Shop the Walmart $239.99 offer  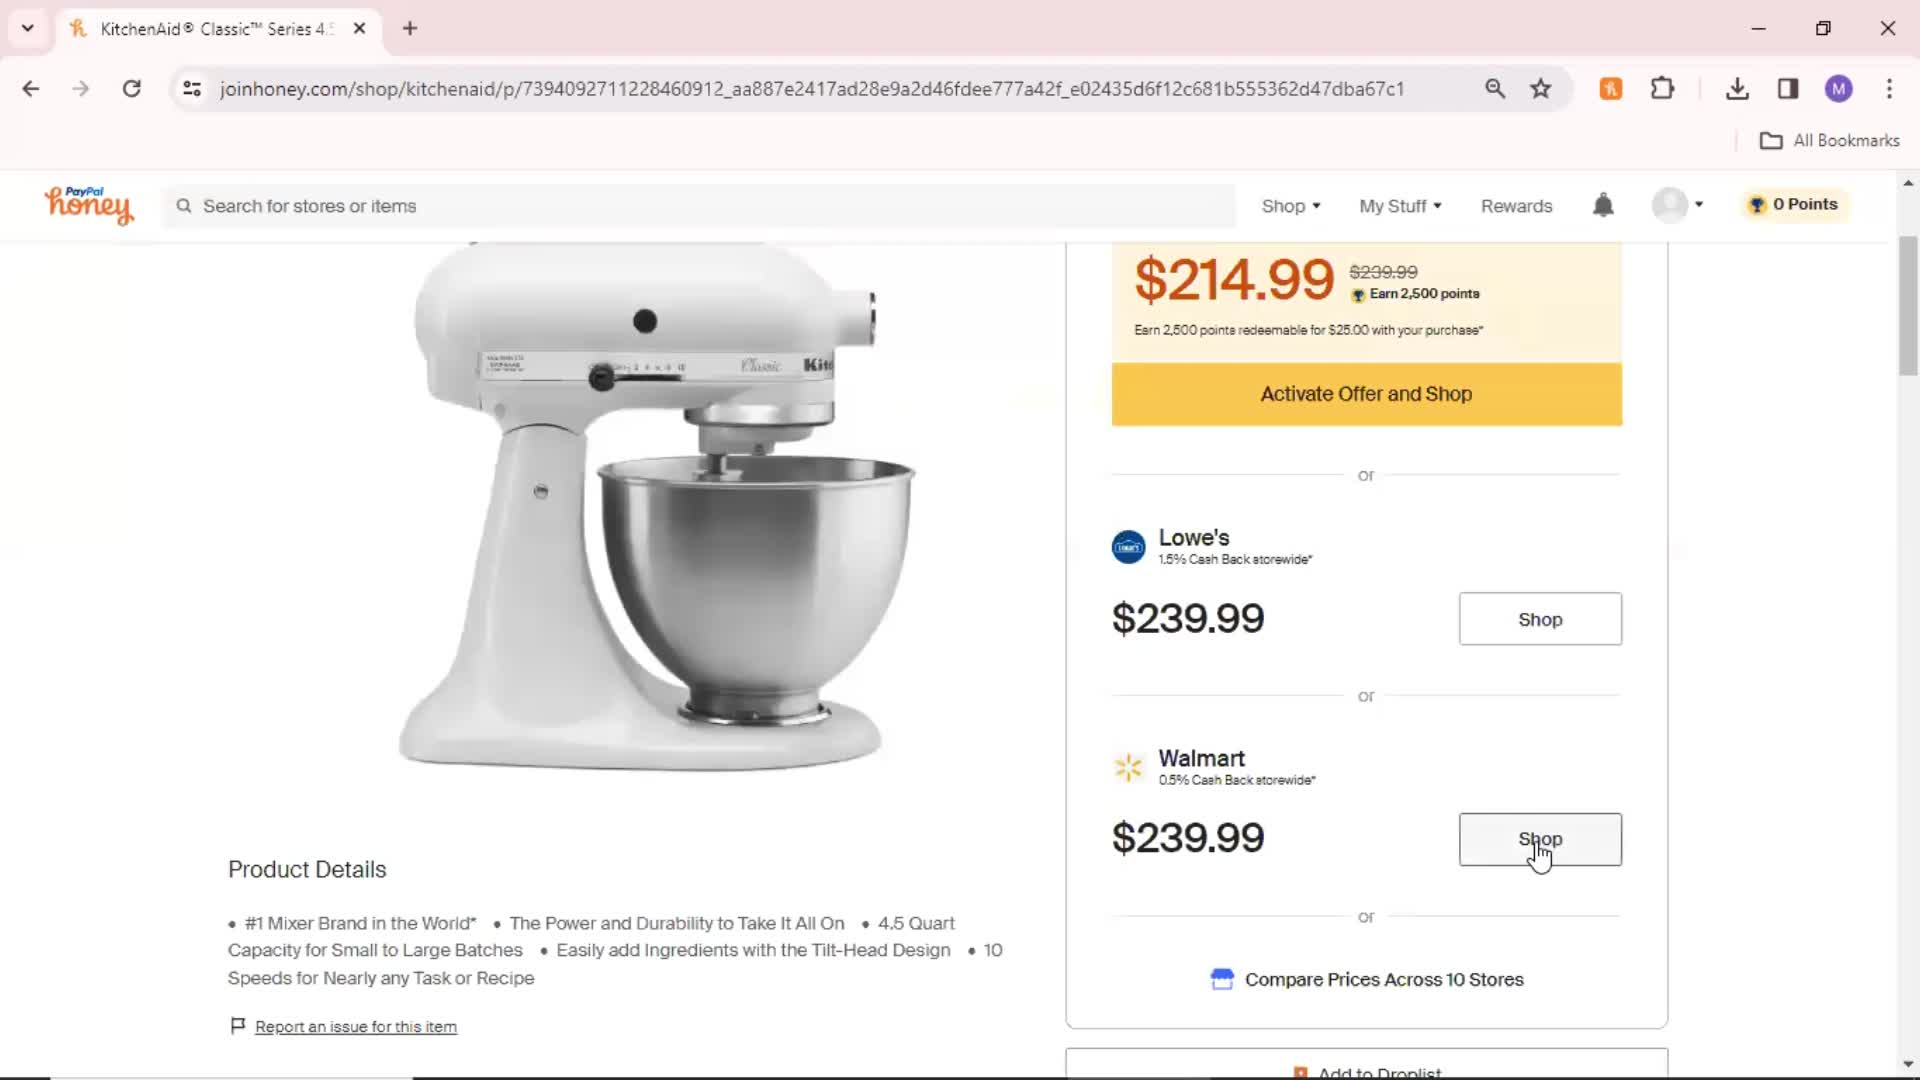(x=1540, y=839)
